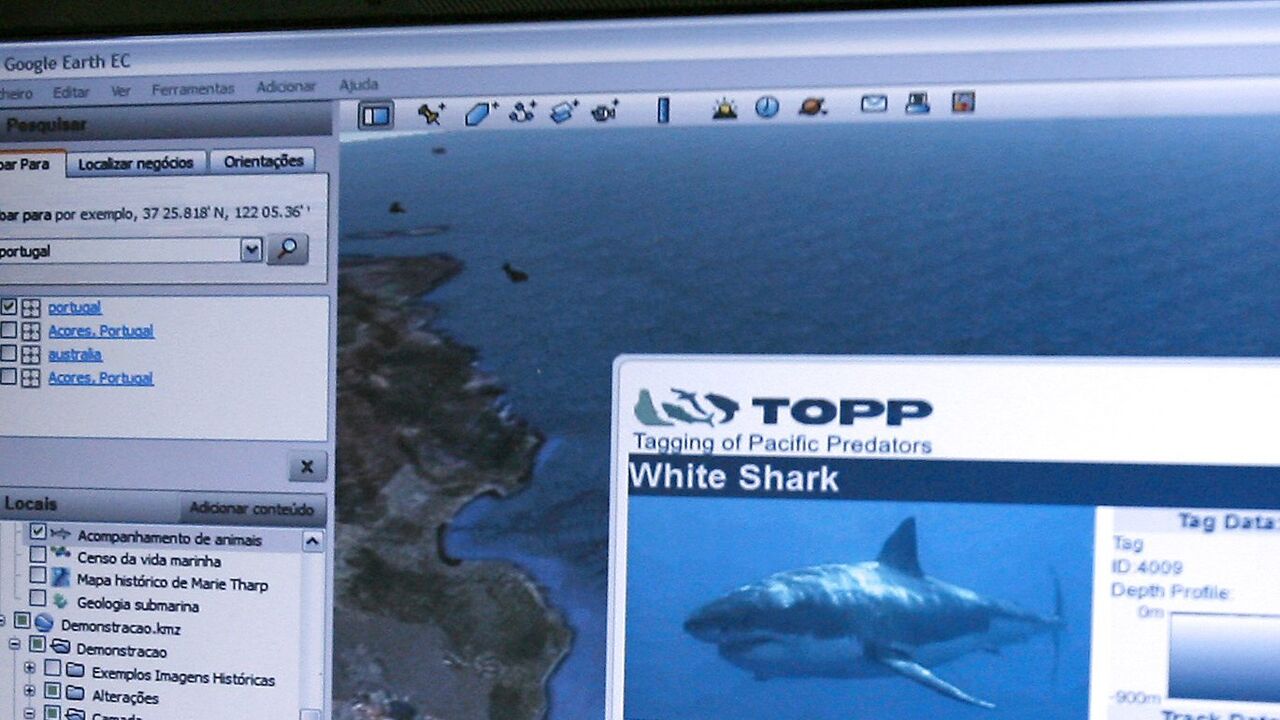This screenshot has height=720, width=1280.
Task: Open the search history dropdown arrow
Action: (x=251, y=250)
